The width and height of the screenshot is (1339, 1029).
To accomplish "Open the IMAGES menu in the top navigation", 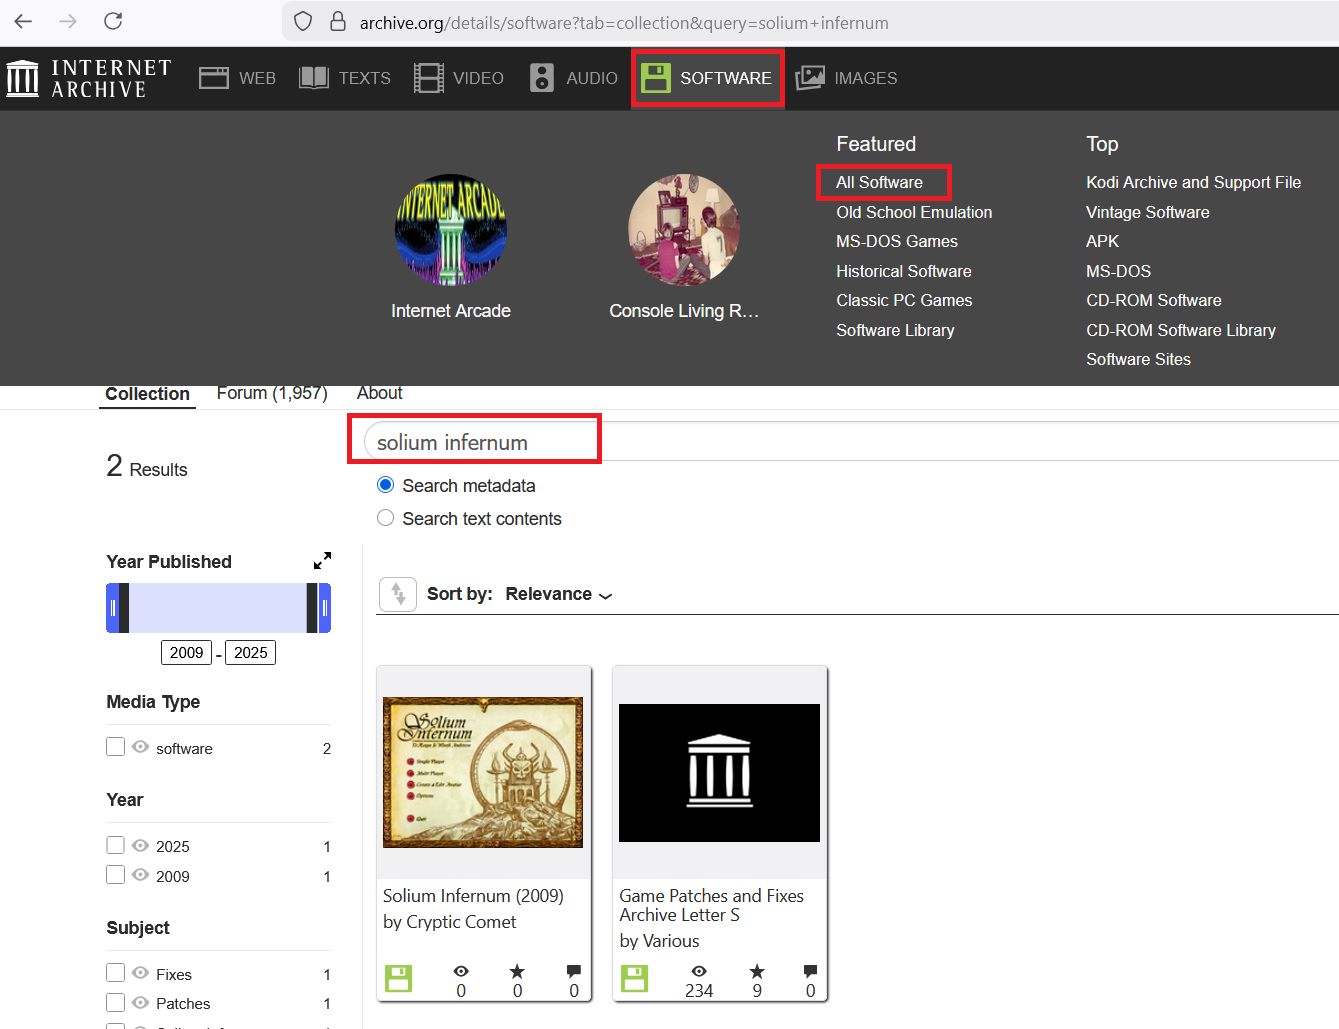I will [846, 78].
